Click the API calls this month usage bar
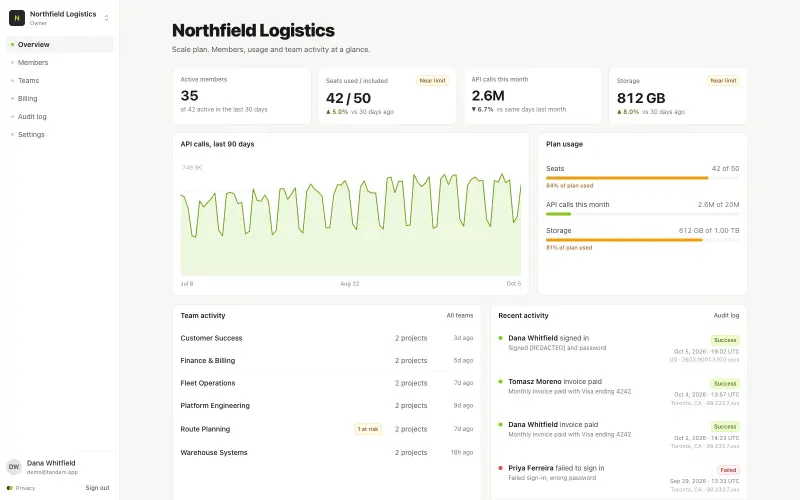This screenshot has height=500, width=800. coord(642,214)
